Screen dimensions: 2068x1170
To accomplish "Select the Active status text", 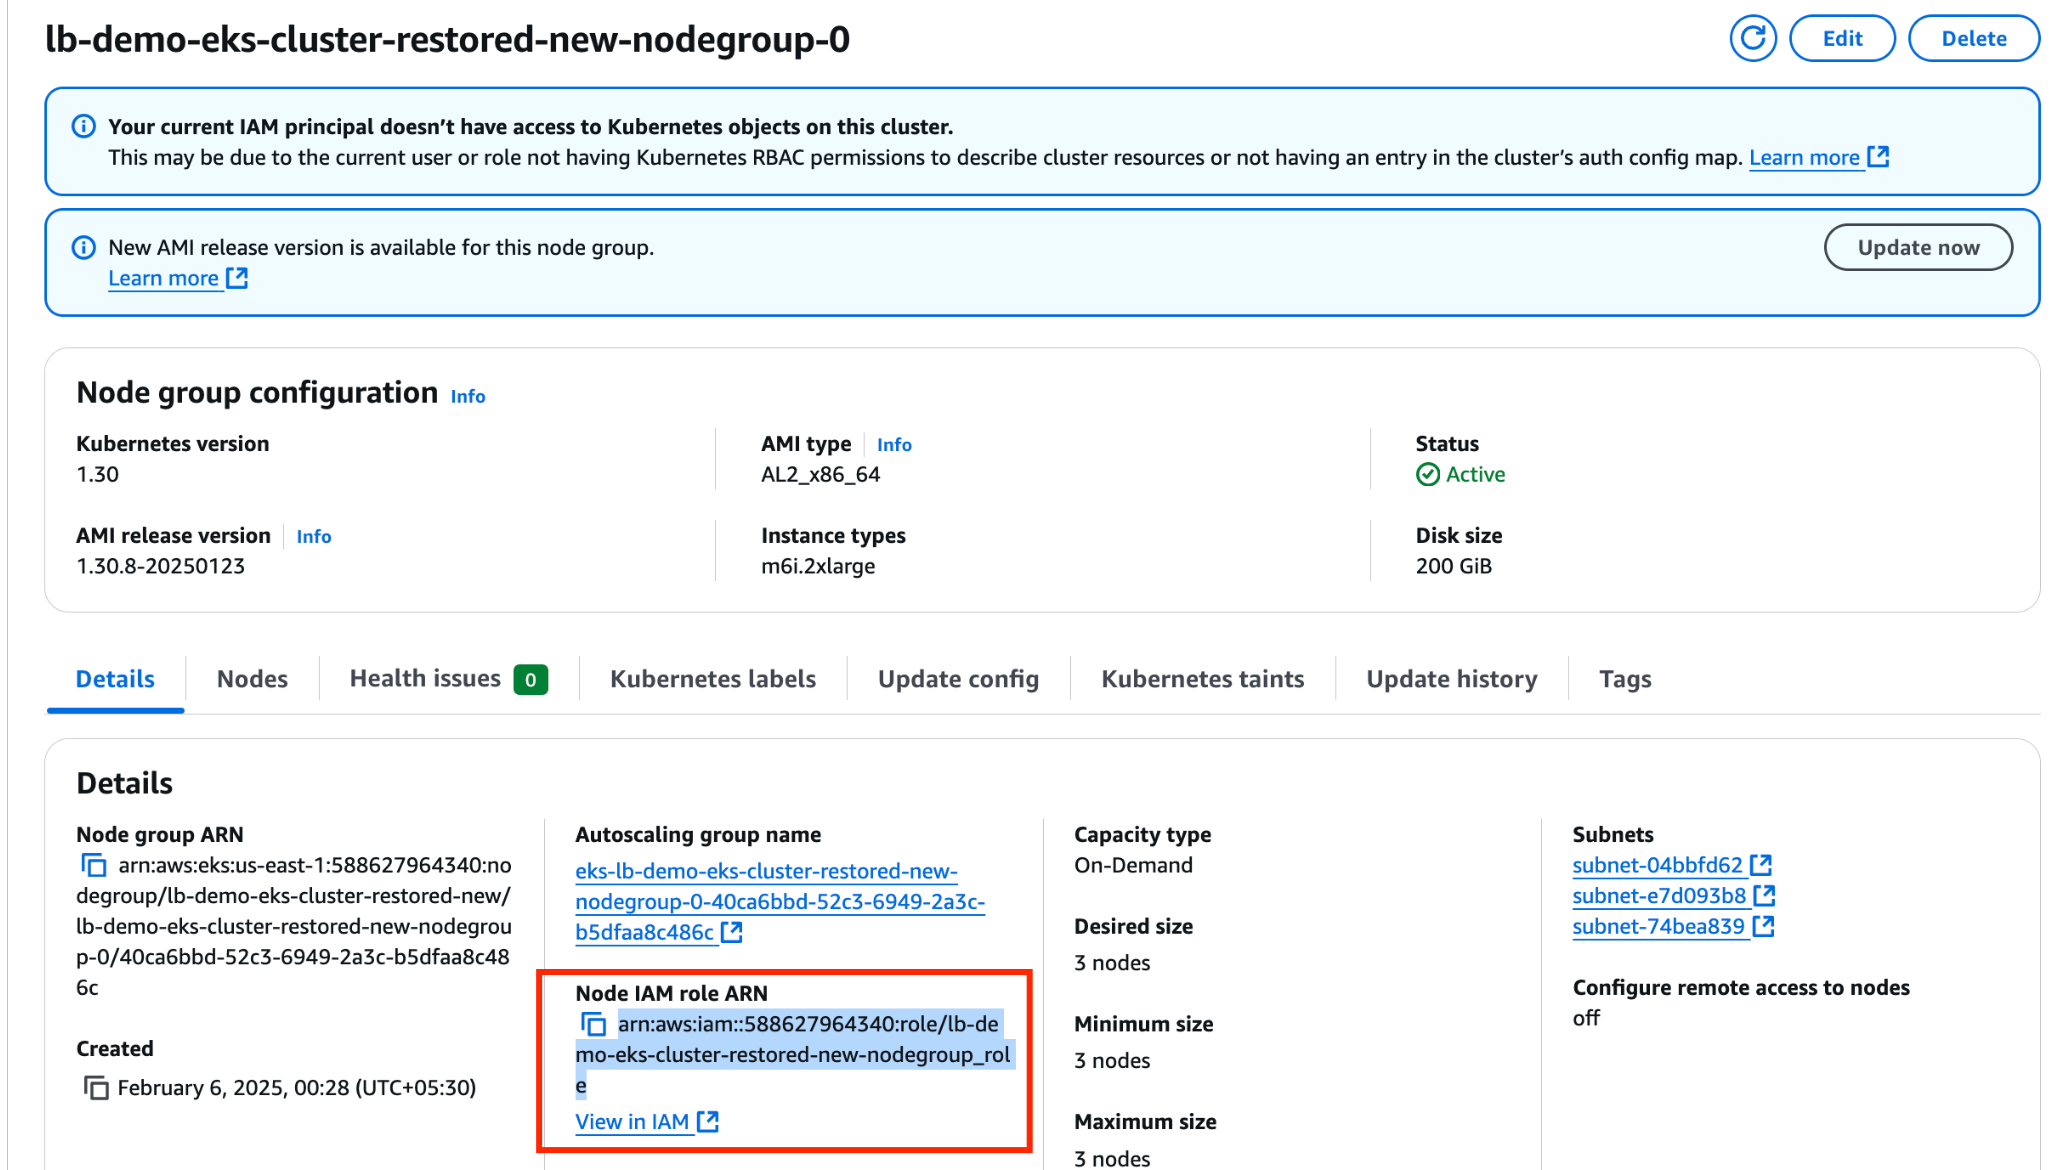I will pyautogui.click(x=1475, y=475).
